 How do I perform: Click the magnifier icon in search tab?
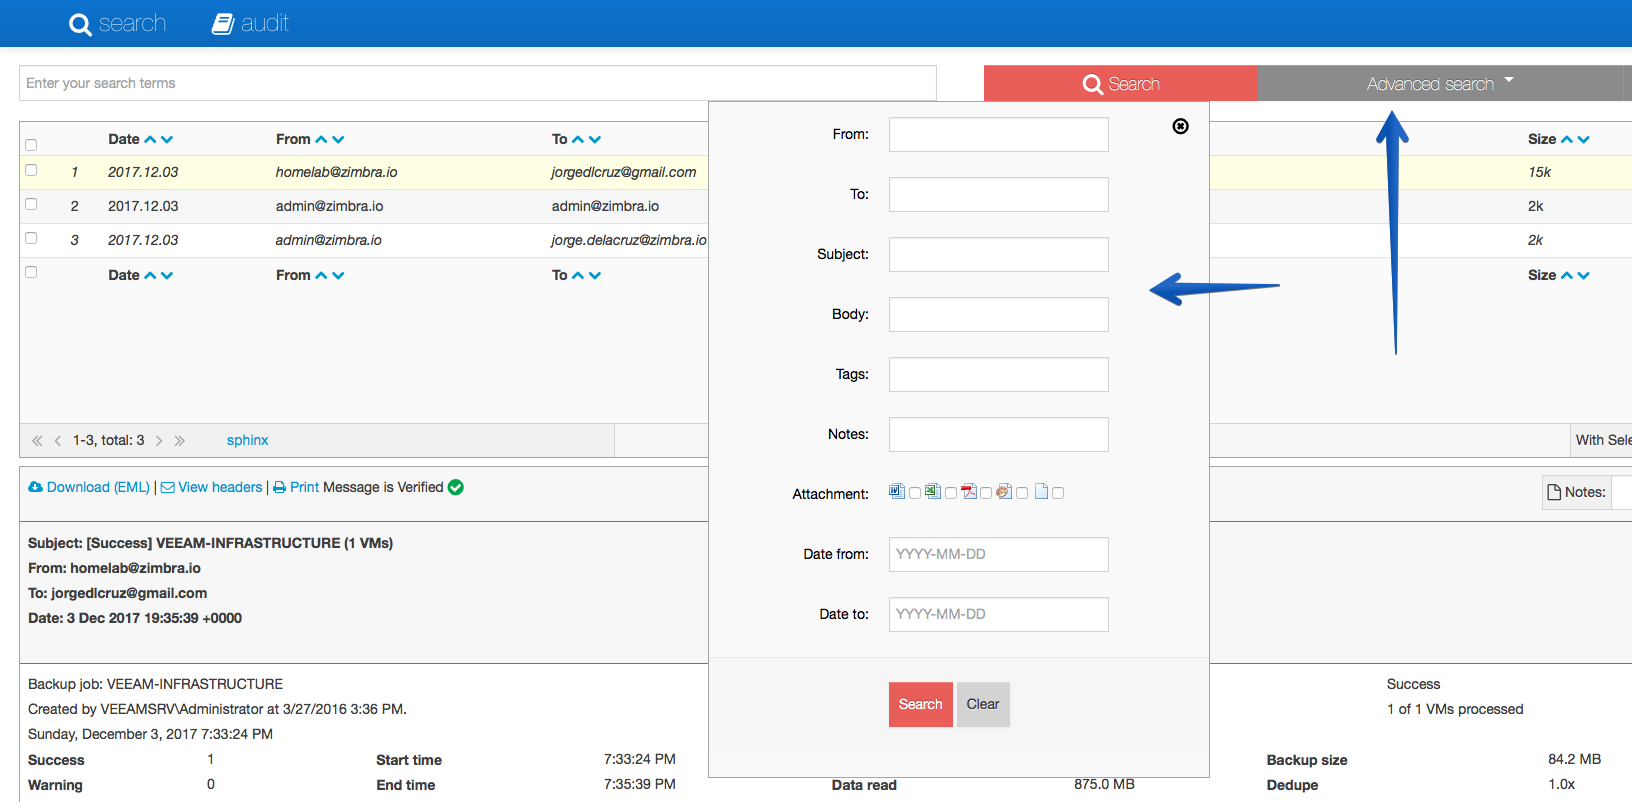(80, 24)
